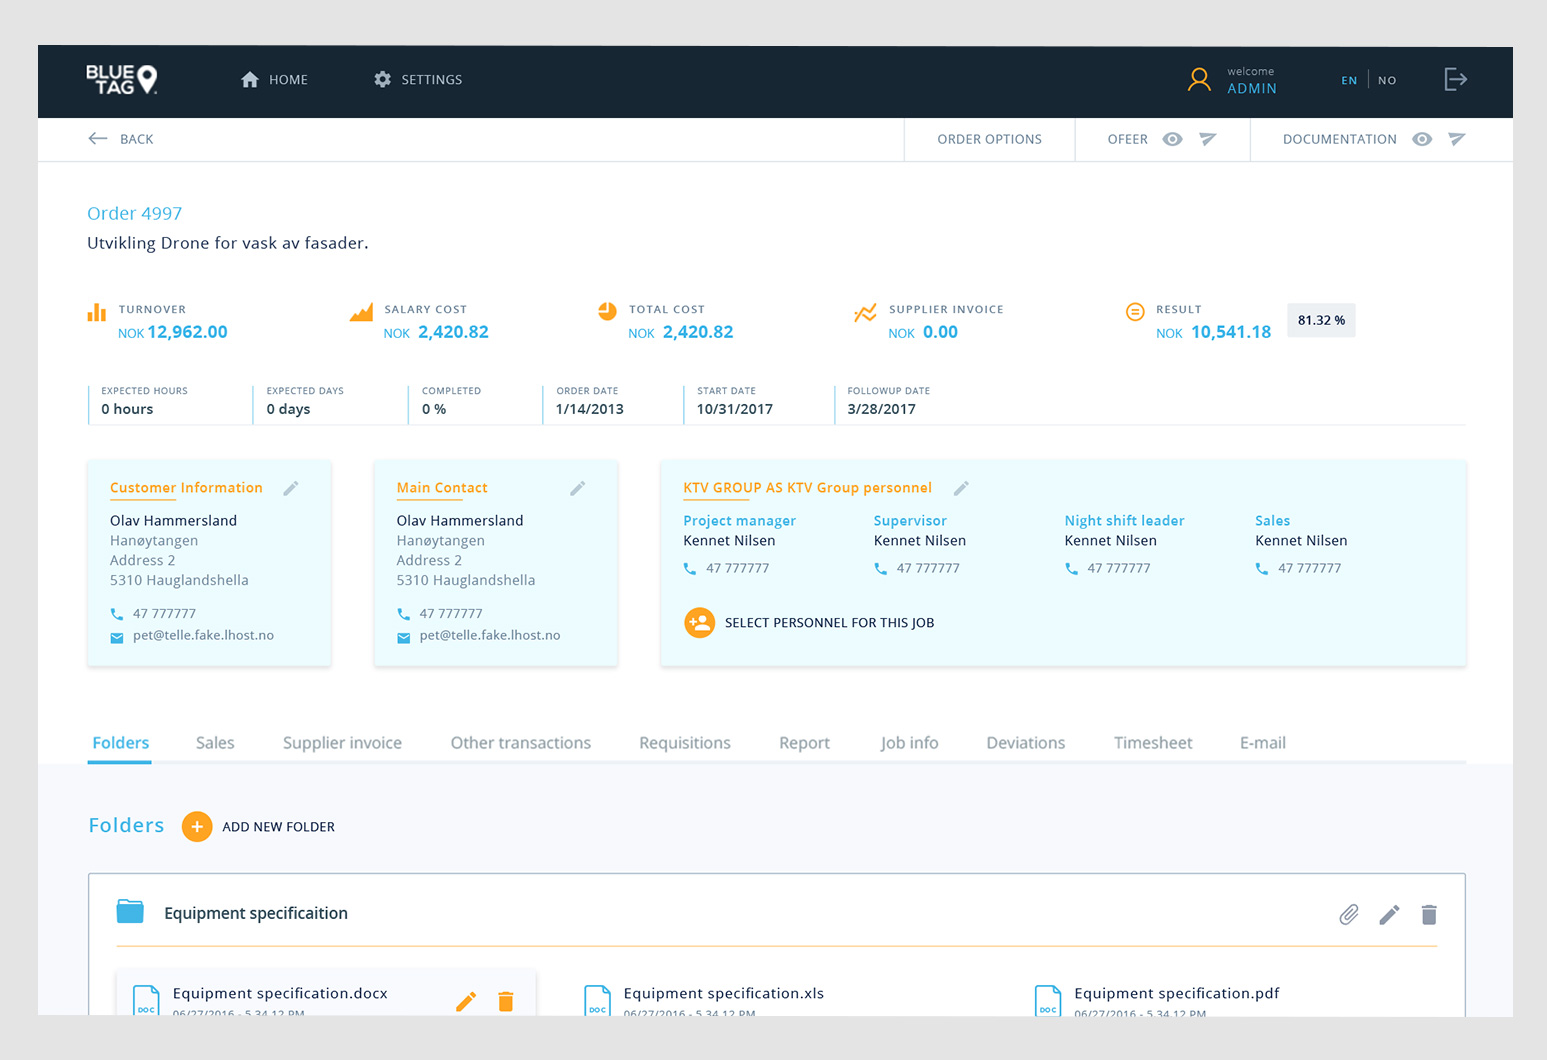Preview documentation using eye icon
1547x1060 pixels.
(1422, 139)
